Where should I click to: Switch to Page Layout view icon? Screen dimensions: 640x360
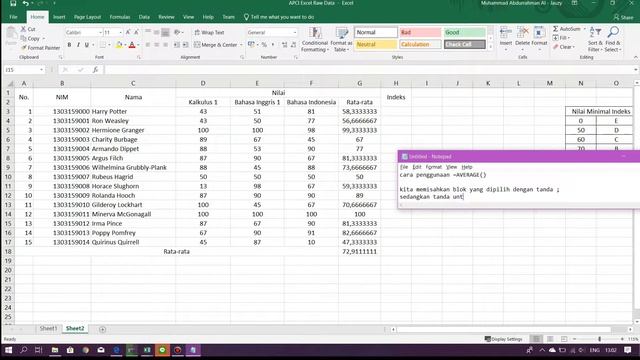[550, 339]
